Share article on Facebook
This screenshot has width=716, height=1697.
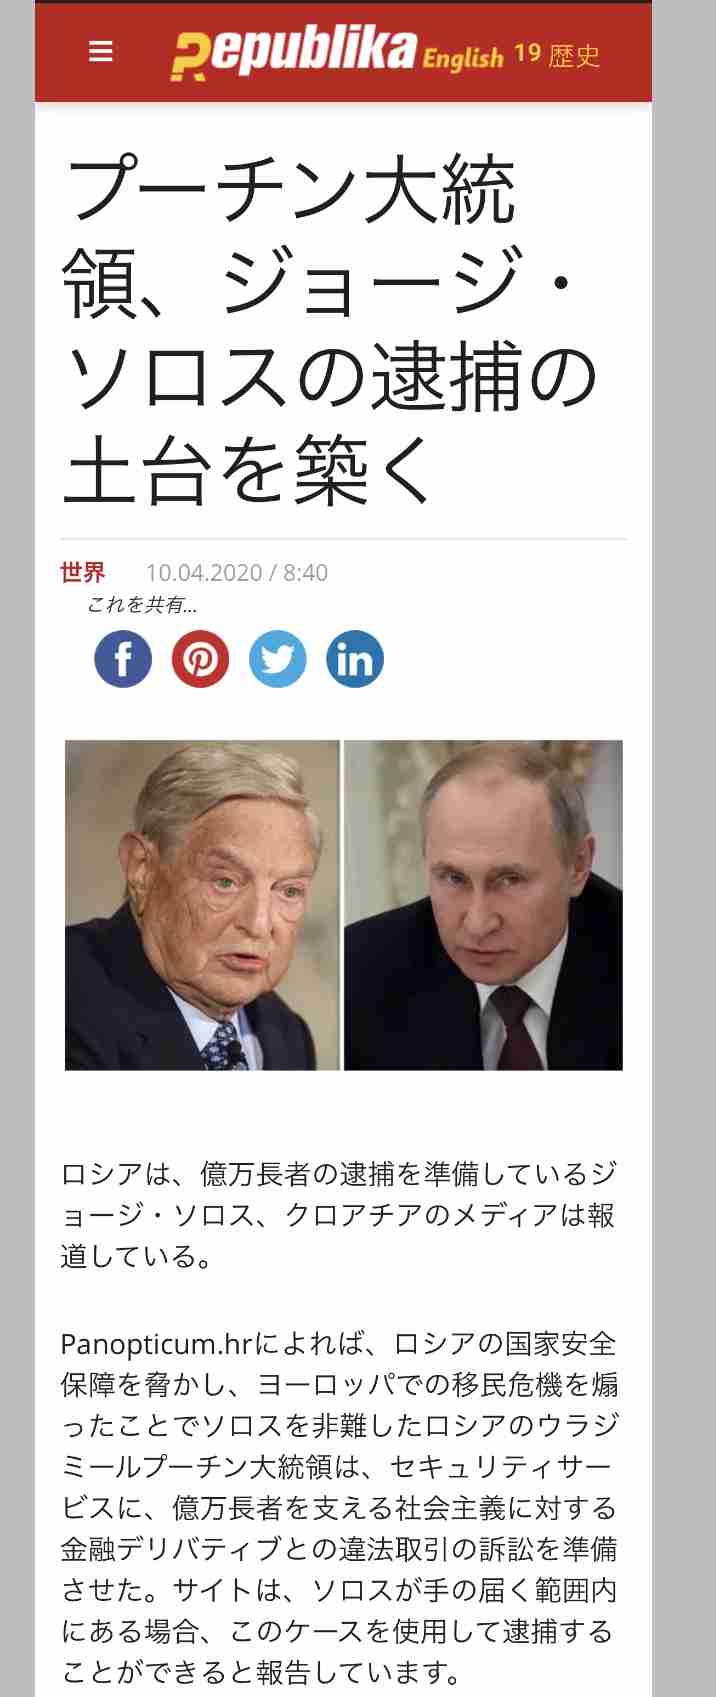(123, 659)
